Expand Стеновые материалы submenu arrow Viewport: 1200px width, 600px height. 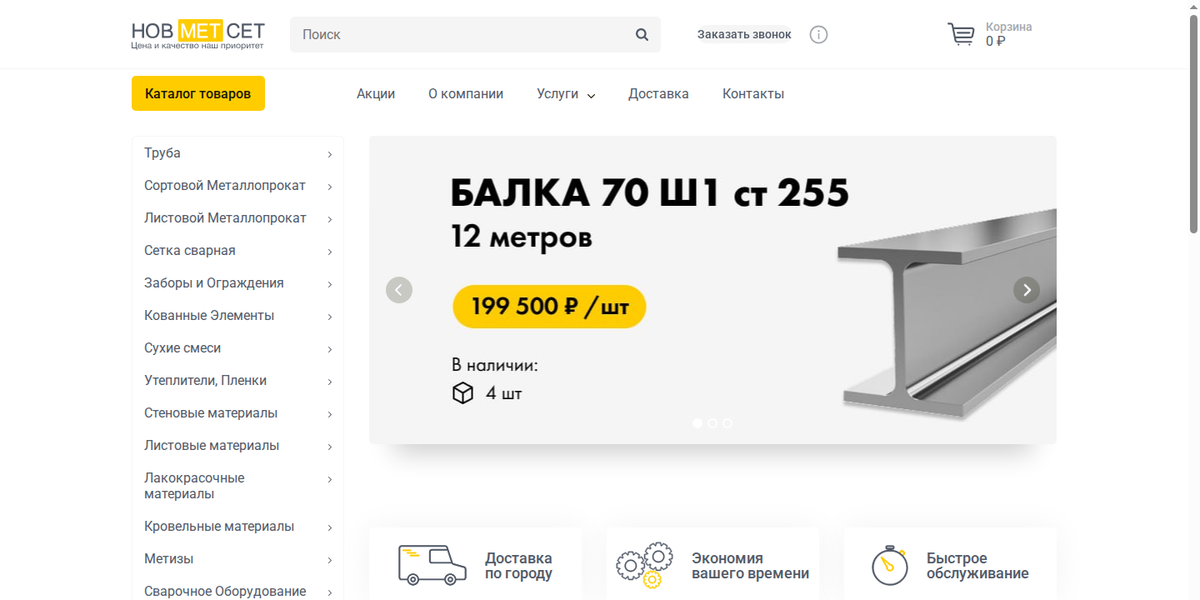click(330, 414)
